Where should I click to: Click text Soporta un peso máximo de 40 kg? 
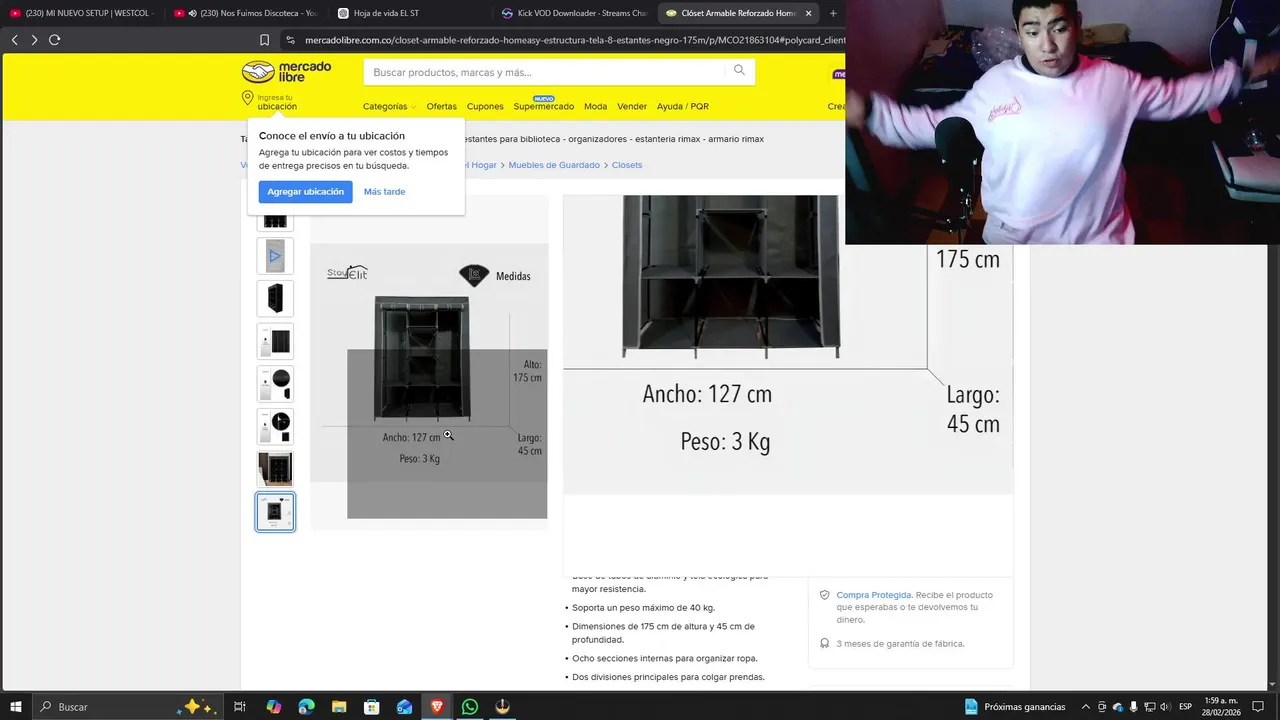tap(643, 608)
